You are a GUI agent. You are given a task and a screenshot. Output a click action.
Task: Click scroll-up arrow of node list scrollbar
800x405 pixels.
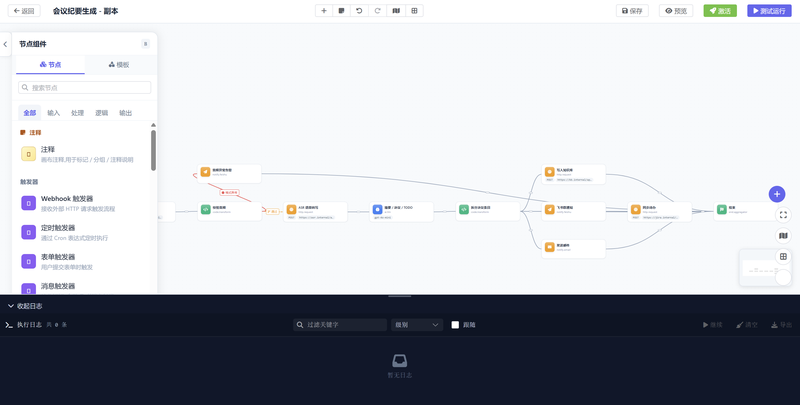[x=154, y=125]
